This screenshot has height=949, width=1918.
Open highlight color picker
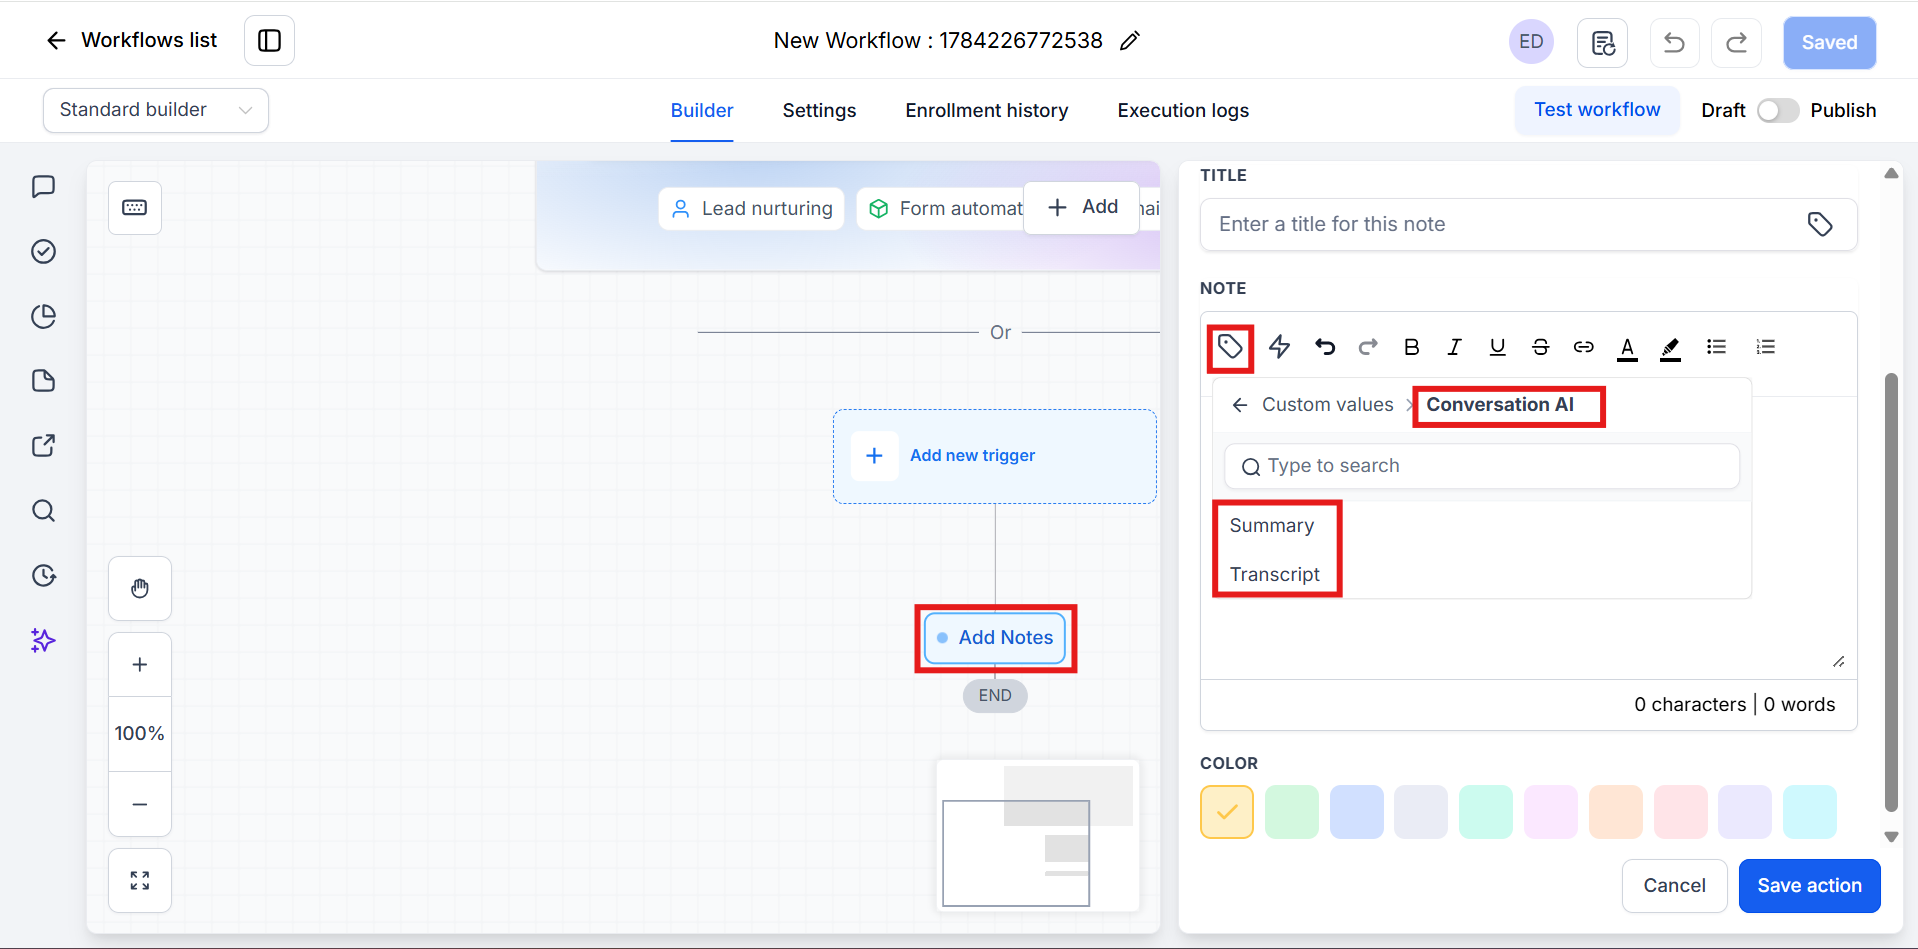1670,348
